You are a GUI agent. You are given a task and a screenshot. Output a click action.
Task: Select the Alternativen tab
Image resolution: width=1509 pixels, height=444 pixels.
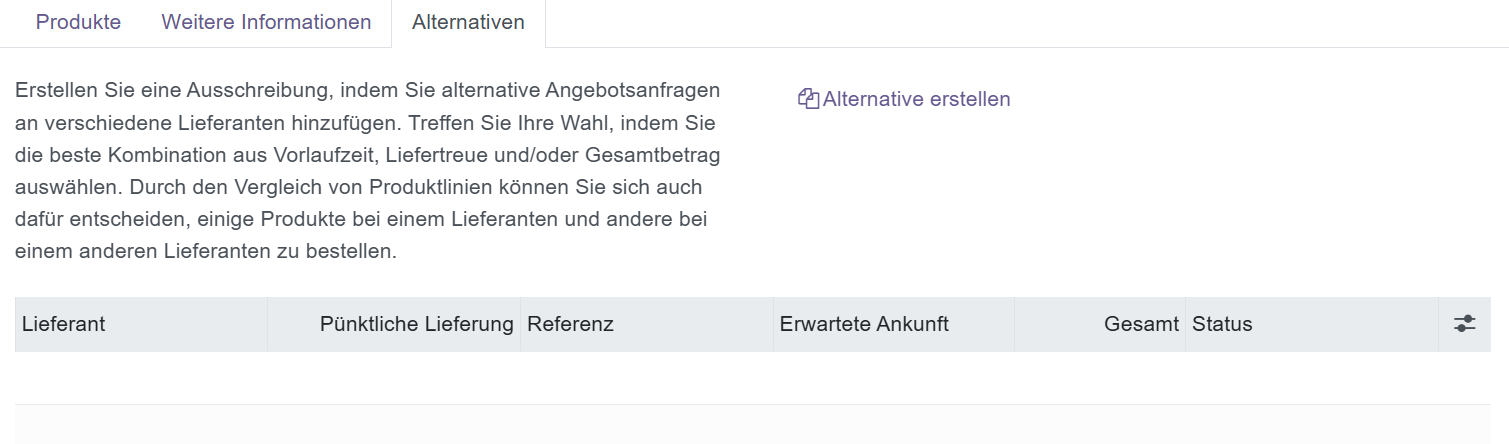pyautogui.click(x=468, y=22)
